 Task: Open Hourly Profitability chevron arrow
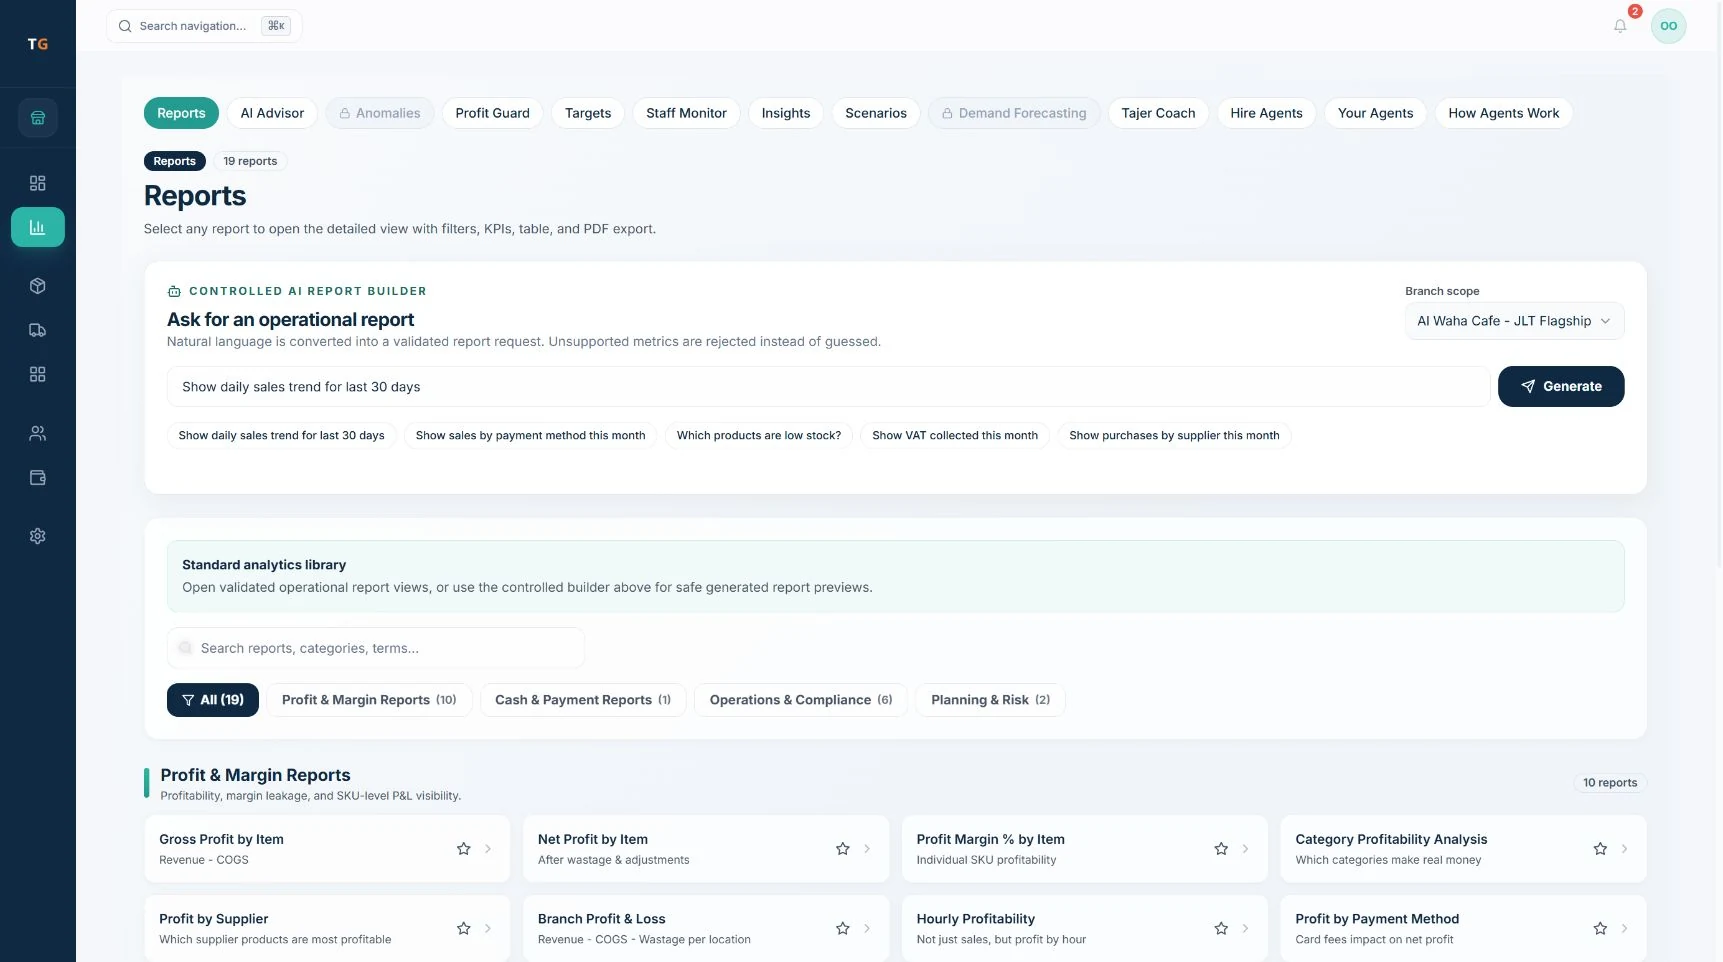click(x=1245, y=929)
